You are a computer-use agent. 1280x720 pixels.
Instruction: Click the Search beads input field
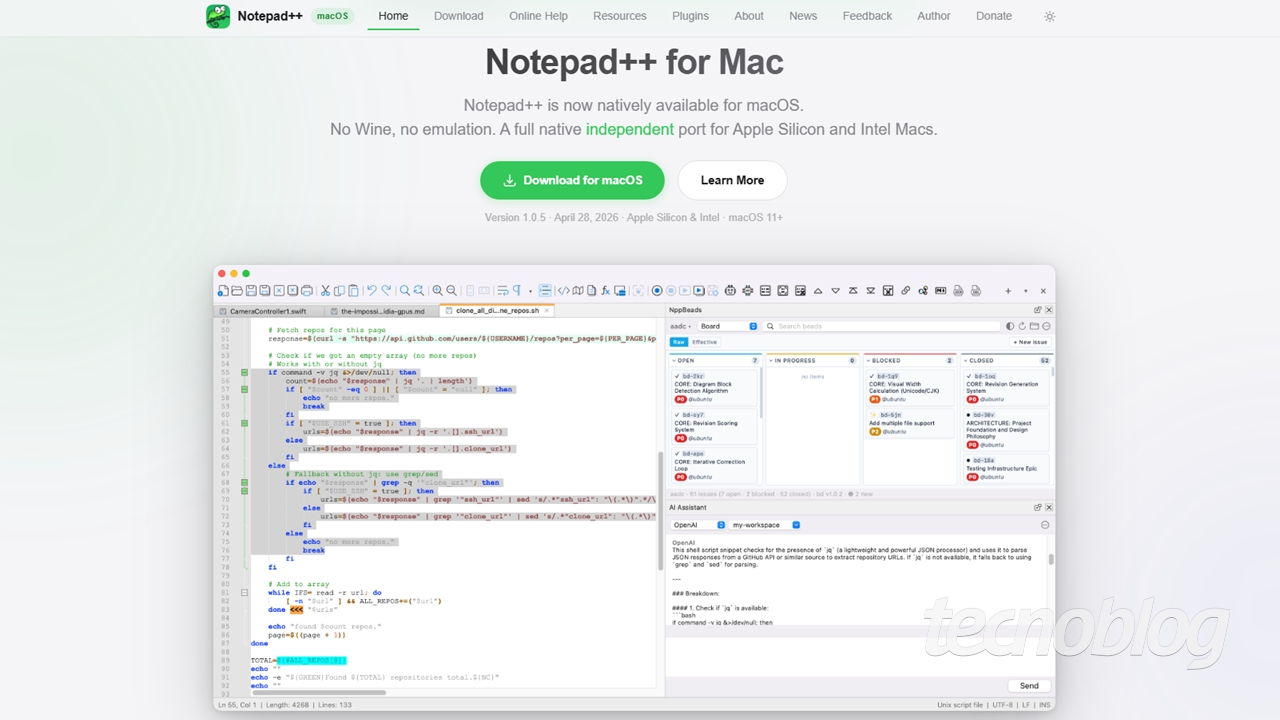coord(882,326)
